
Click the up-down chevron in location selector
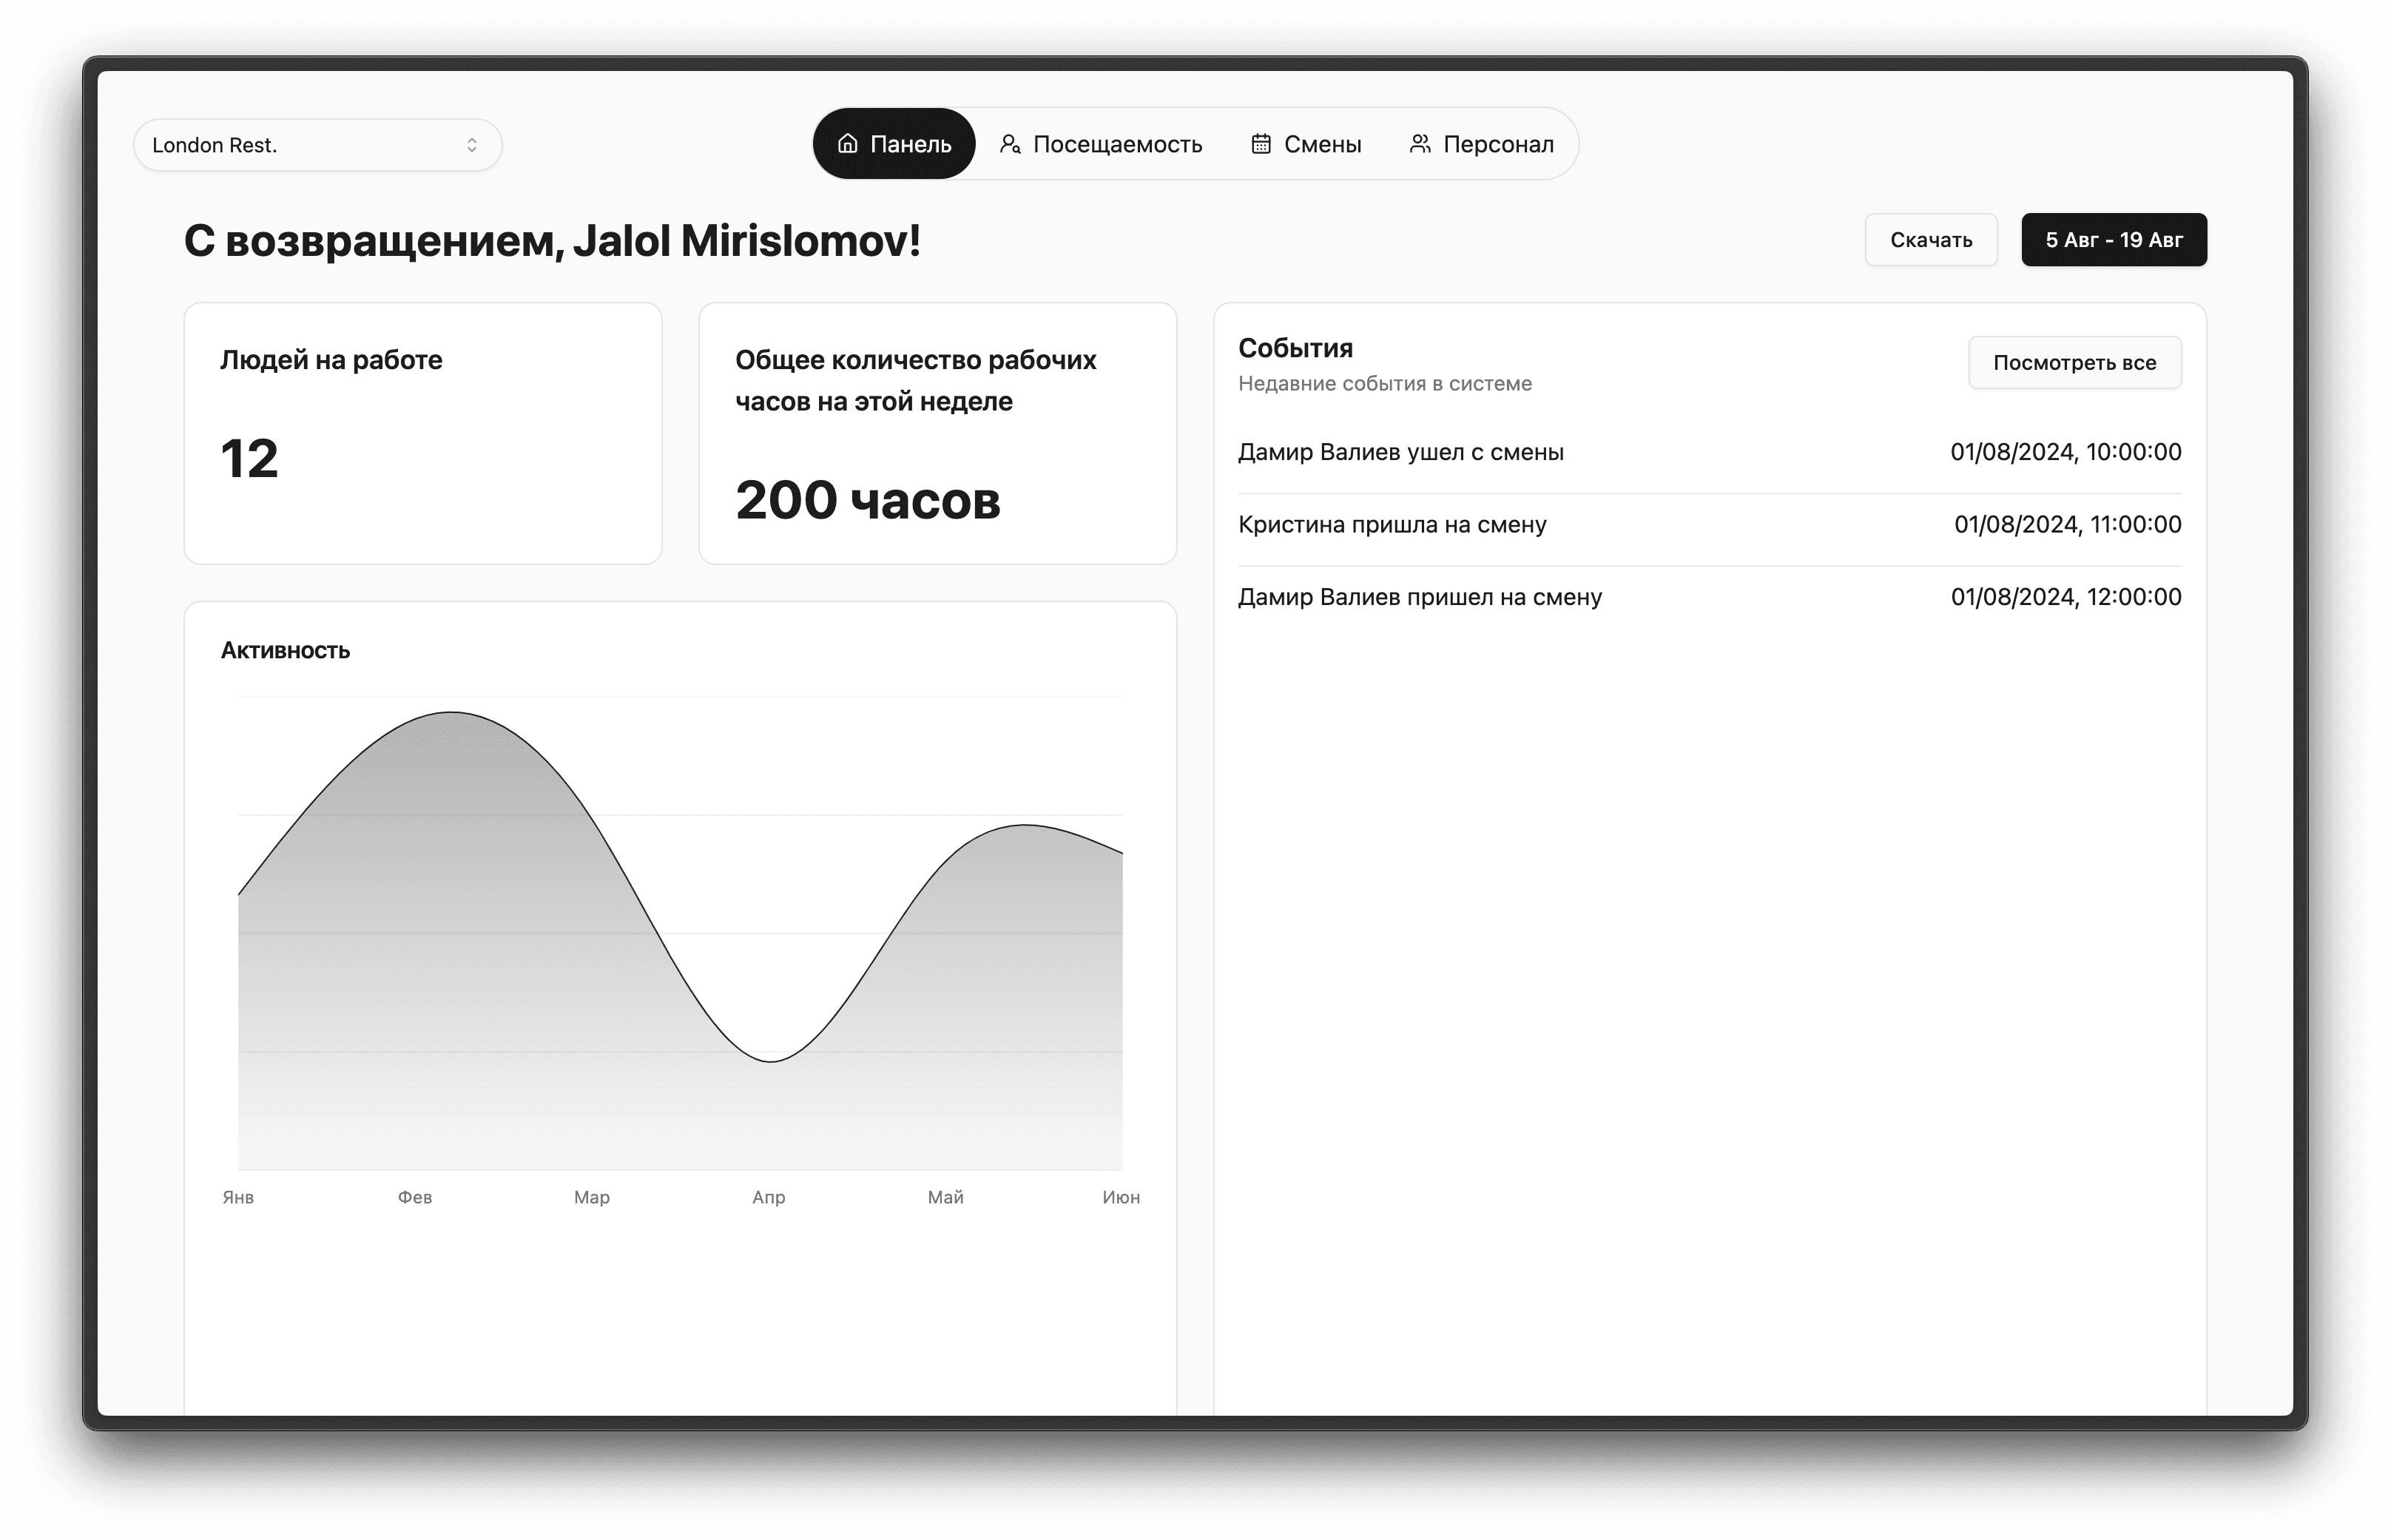tap(472, 145)
